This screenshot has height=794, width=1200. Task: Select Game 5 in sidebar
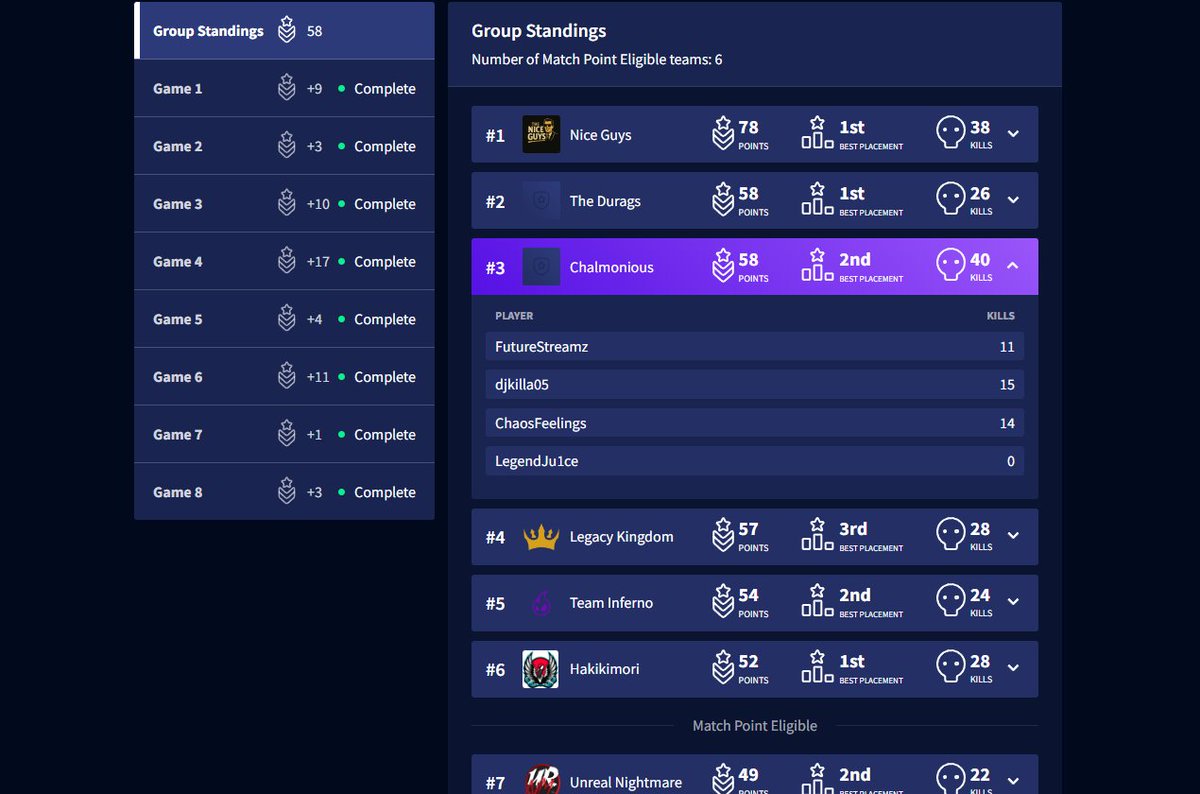pos(284,319)
